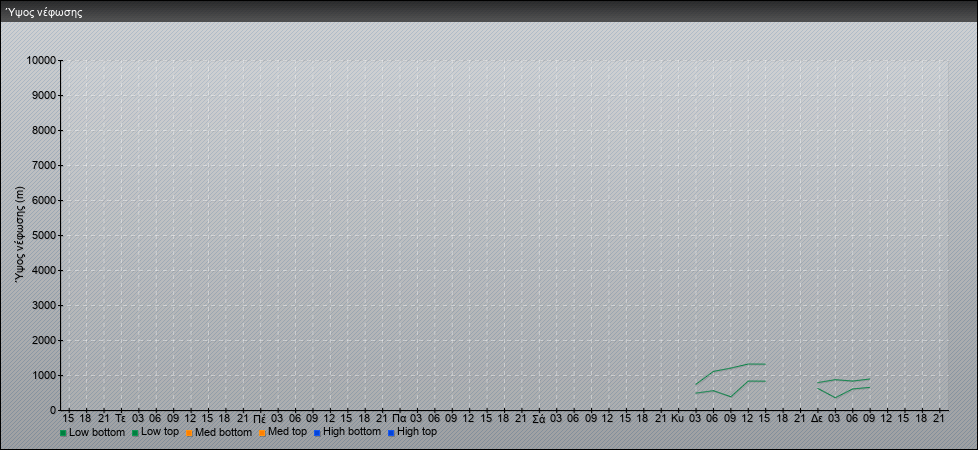Screen dimensions: 978x450
Task: Click the 7000 value on the y-axis
Action: click(44, 165)
